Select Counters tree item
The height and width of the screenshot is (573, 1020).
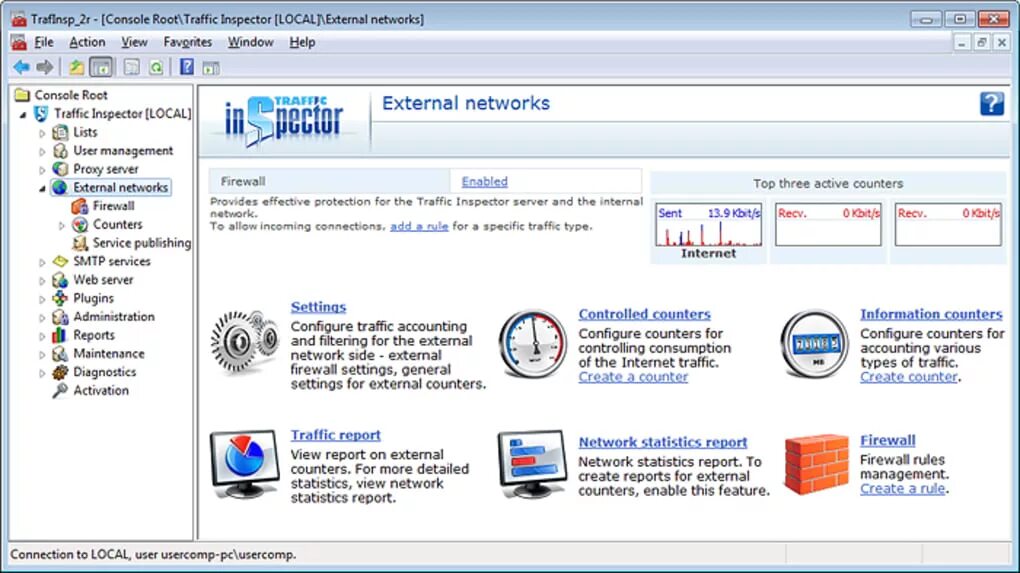pos(117,224)
